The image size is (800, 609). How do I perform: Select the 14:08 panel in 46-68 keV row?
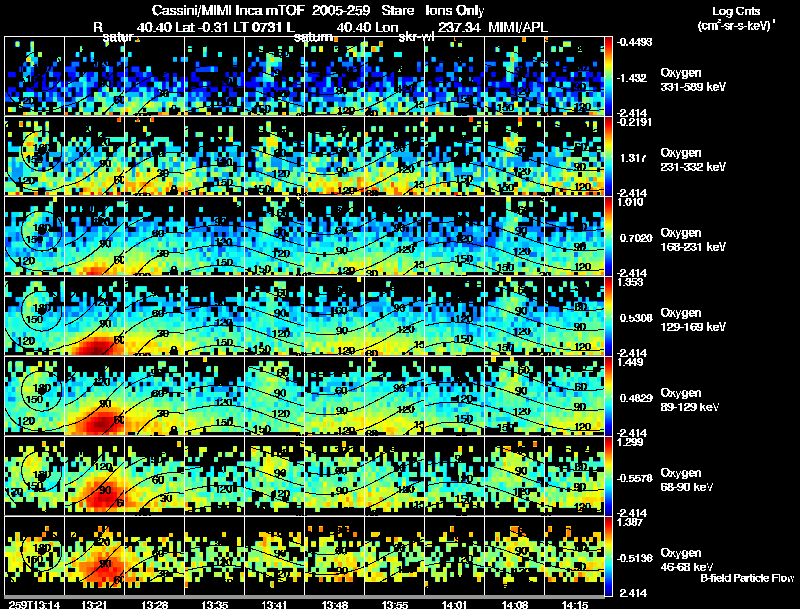pyautogui.click(x=515, y=556)
